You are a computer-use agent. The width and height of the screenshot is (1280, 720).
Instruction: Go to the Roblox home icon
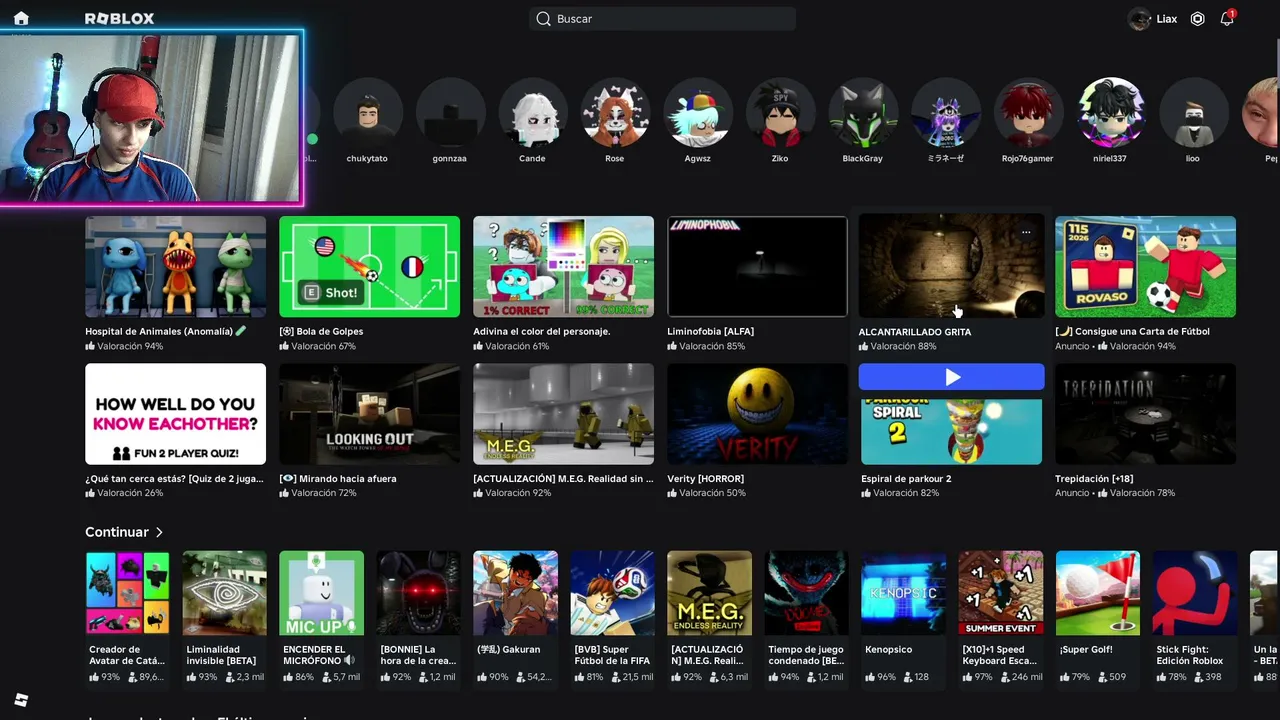point(21,18)
